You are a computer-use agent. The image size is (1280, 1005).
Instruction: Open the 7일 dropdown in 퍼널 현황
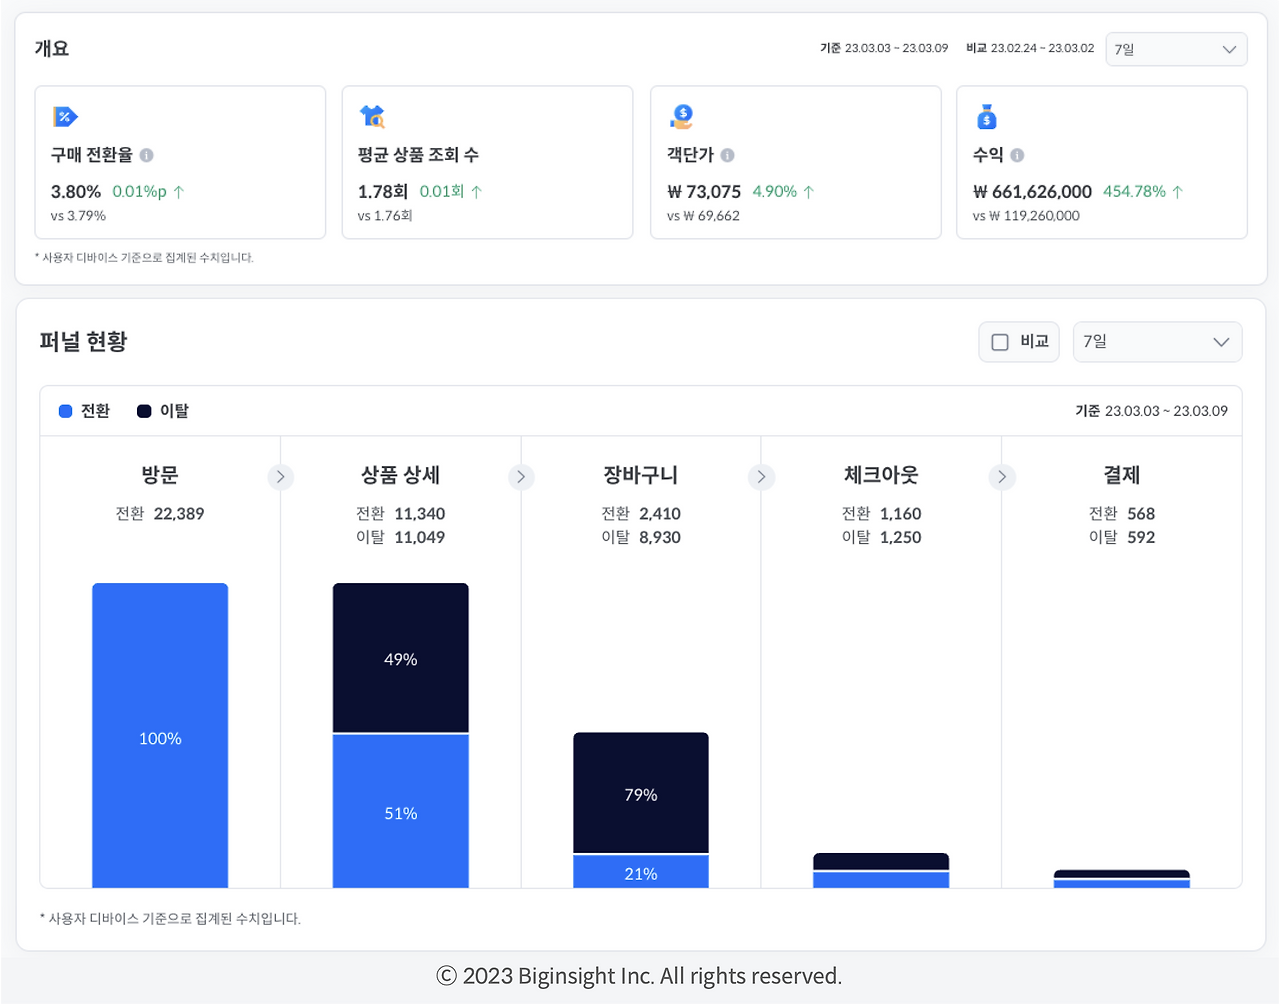point(1157,341)
